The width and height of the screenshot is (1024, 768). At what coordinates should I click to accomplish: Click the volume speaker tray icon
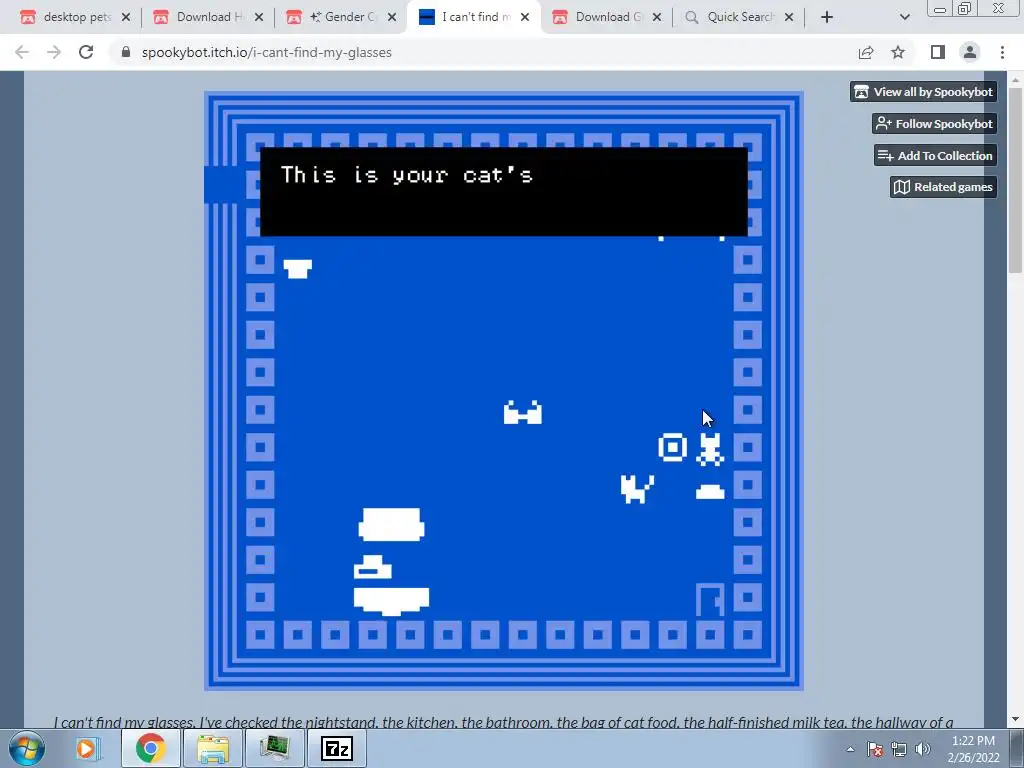click(923, 749)
